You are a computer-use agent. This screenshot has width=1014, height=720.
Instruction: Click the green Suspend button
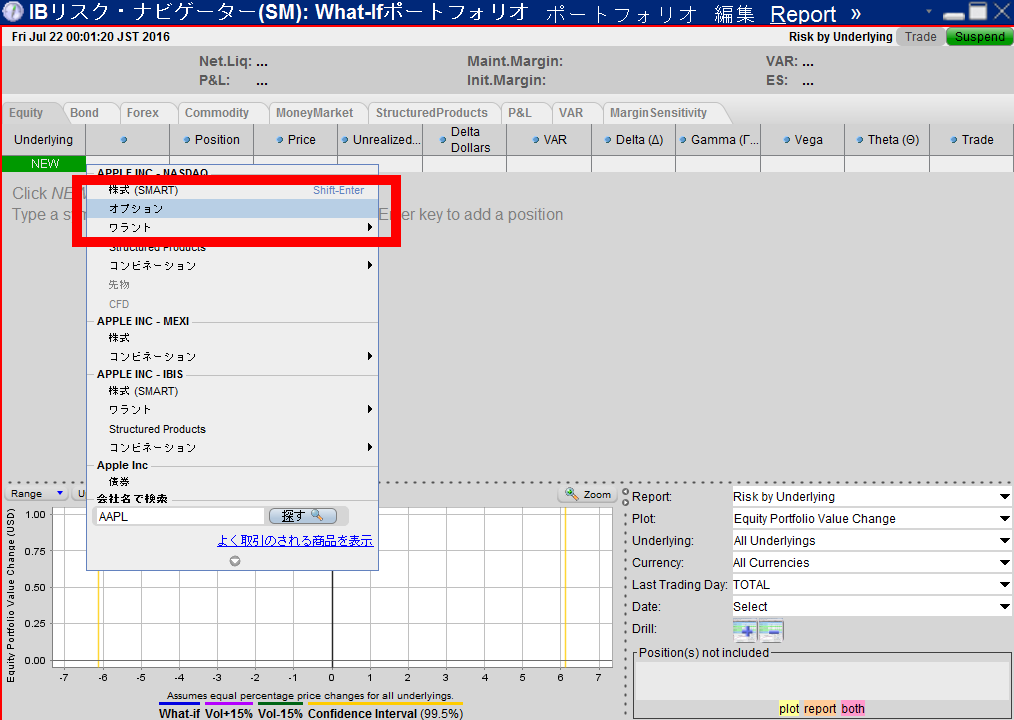(979, 37)
